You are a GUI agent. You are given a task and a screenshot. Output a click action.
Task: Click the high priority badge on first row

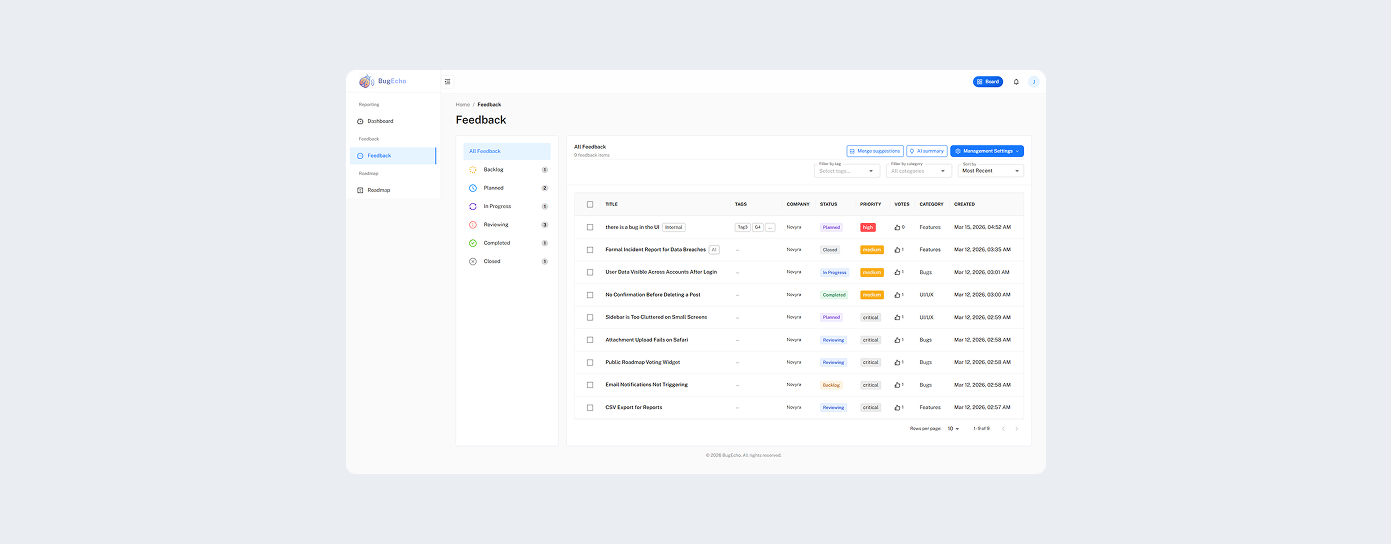pos(867,227)
